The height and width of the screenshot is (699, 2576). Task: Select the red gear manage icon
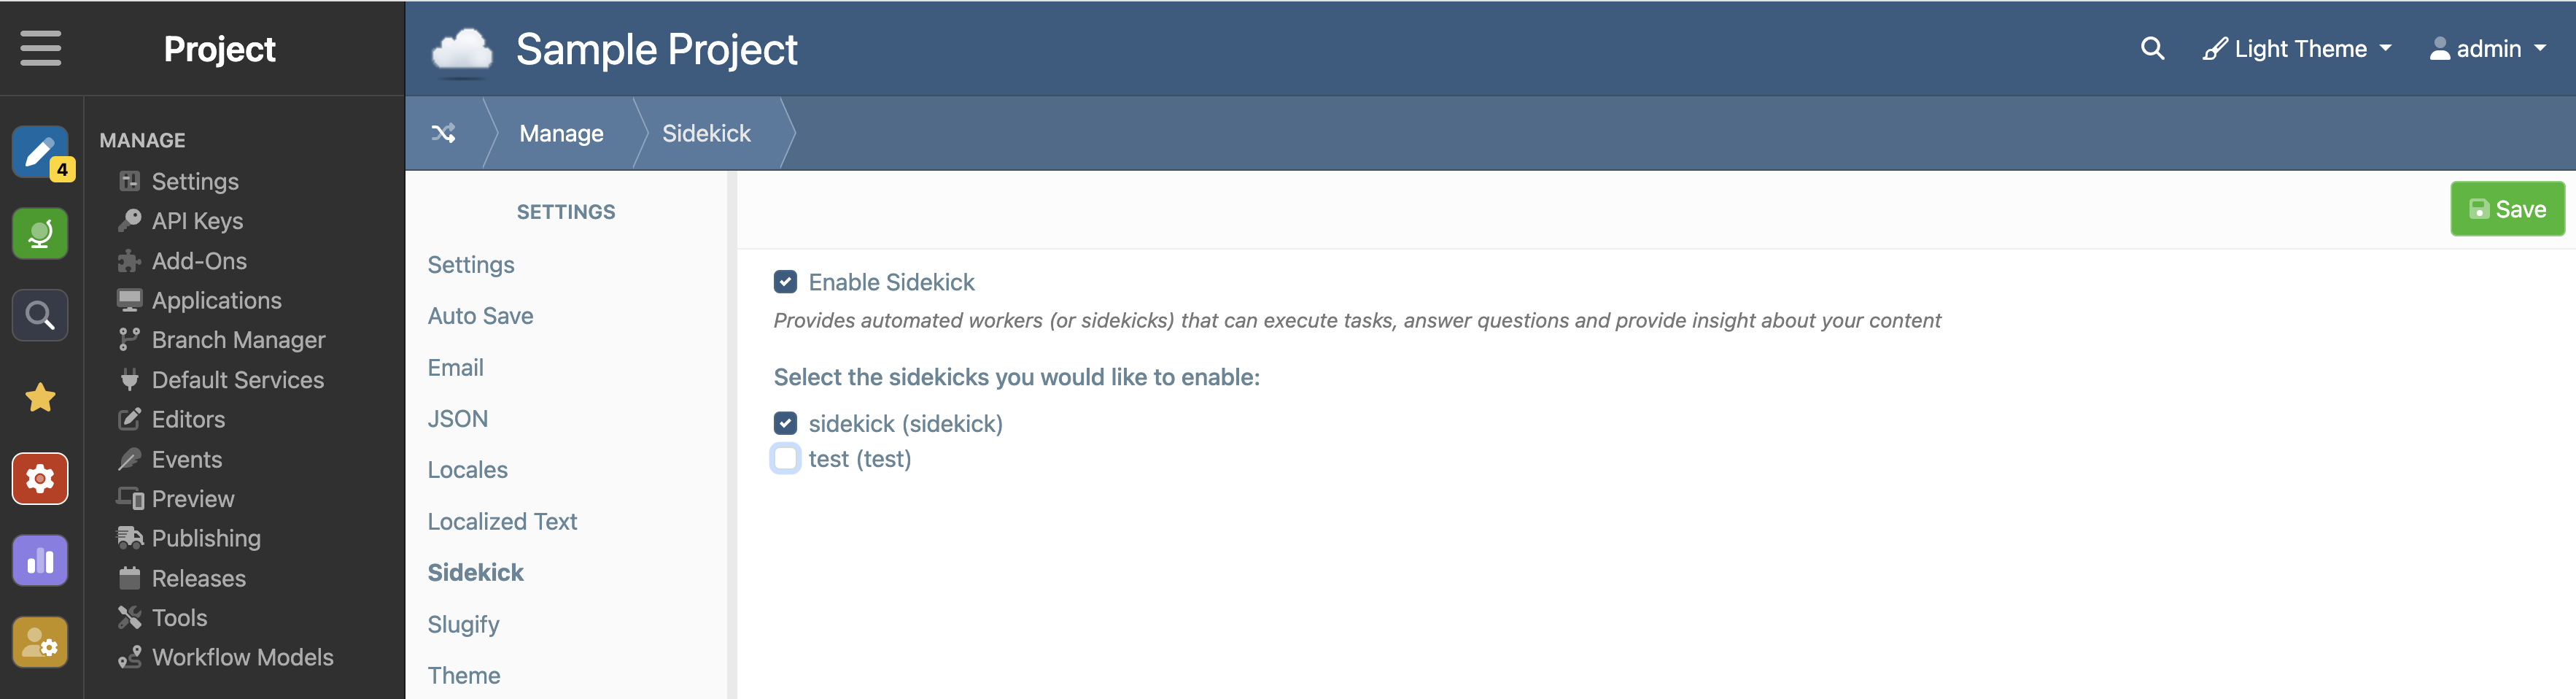(40, 479)
